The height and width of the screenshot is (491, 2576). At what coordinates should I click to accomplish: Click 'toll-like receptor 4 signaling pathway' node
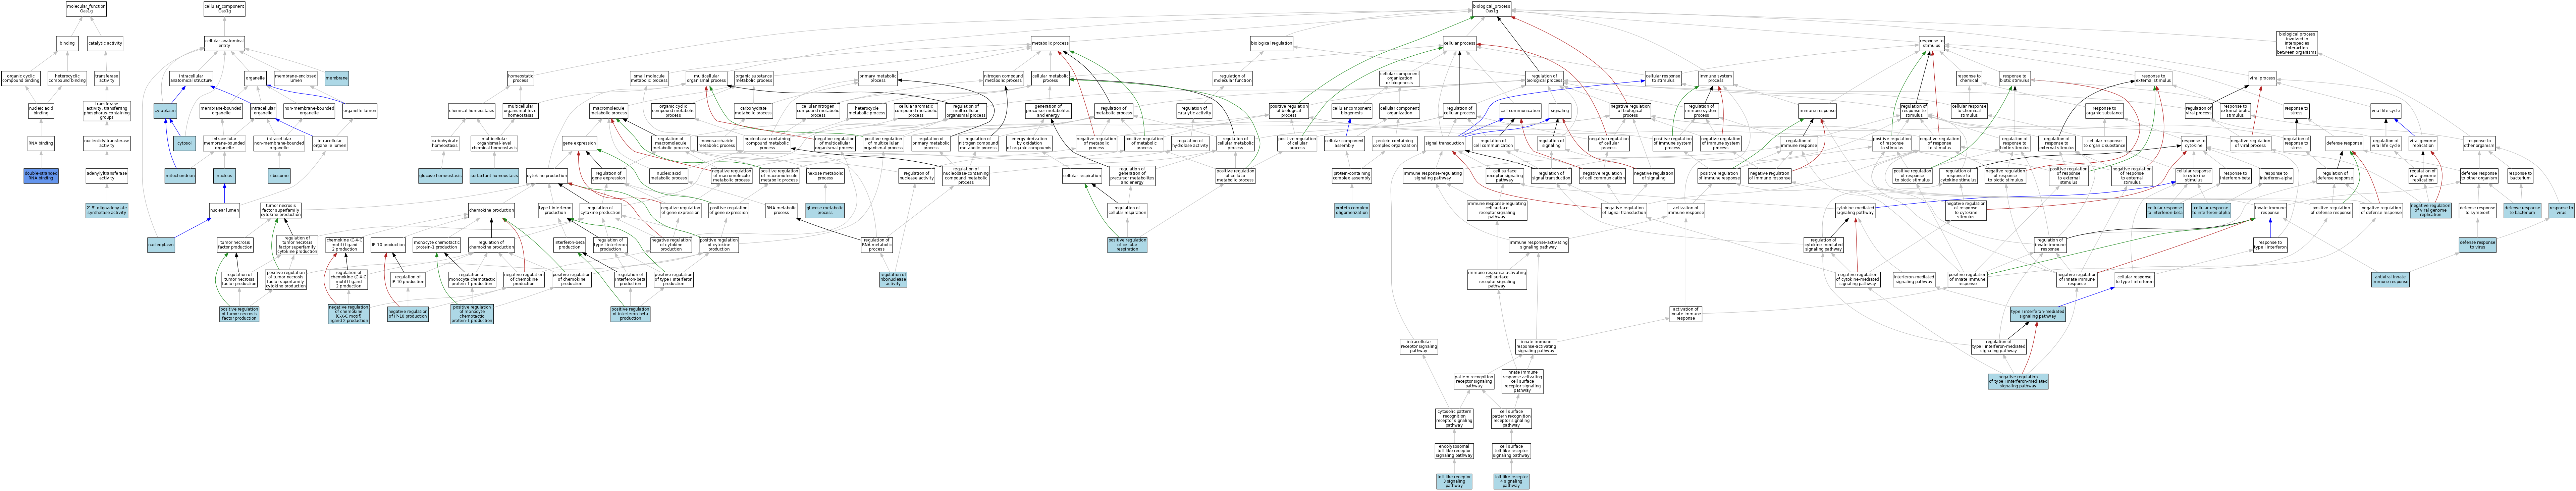pyautogui.click(x=1511, y=481)
